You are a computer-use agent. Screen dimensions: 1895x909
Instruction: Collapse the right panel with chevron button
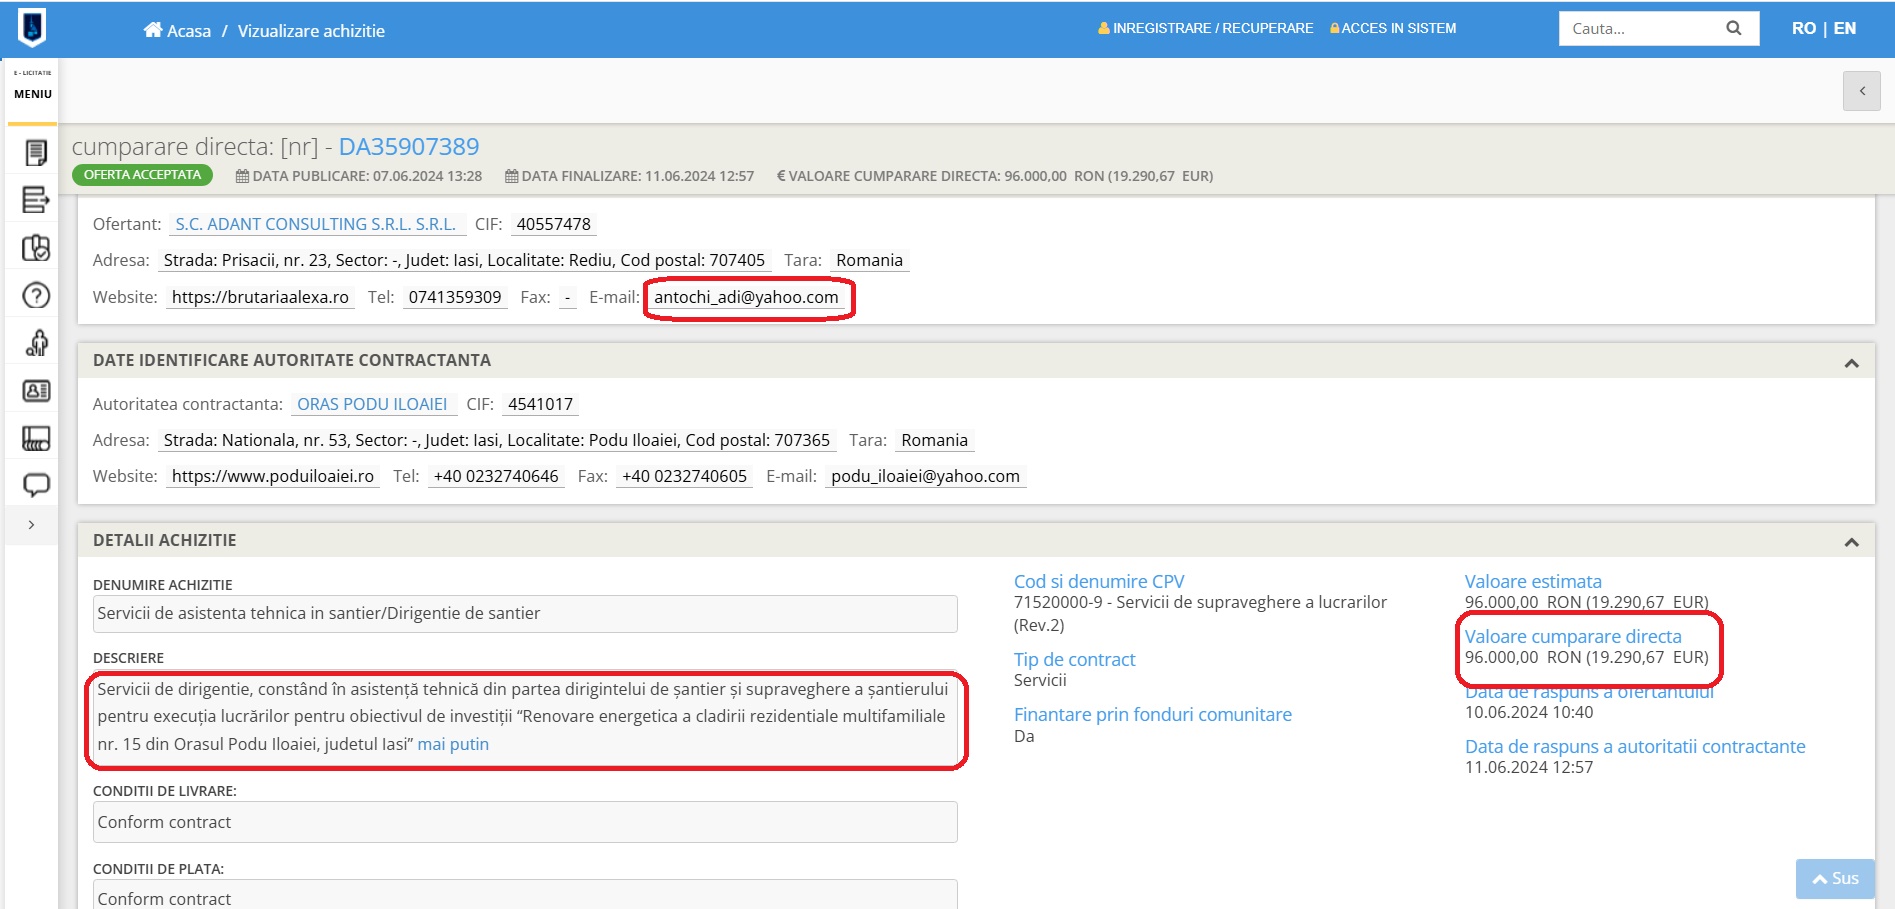point(1861,91)
